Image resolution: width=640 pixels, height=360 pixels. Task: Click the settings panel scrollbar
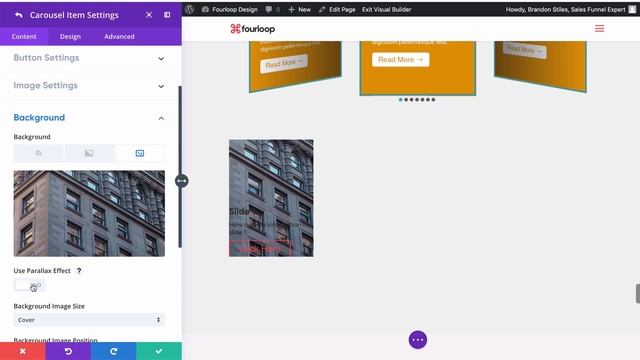(180, 167)
